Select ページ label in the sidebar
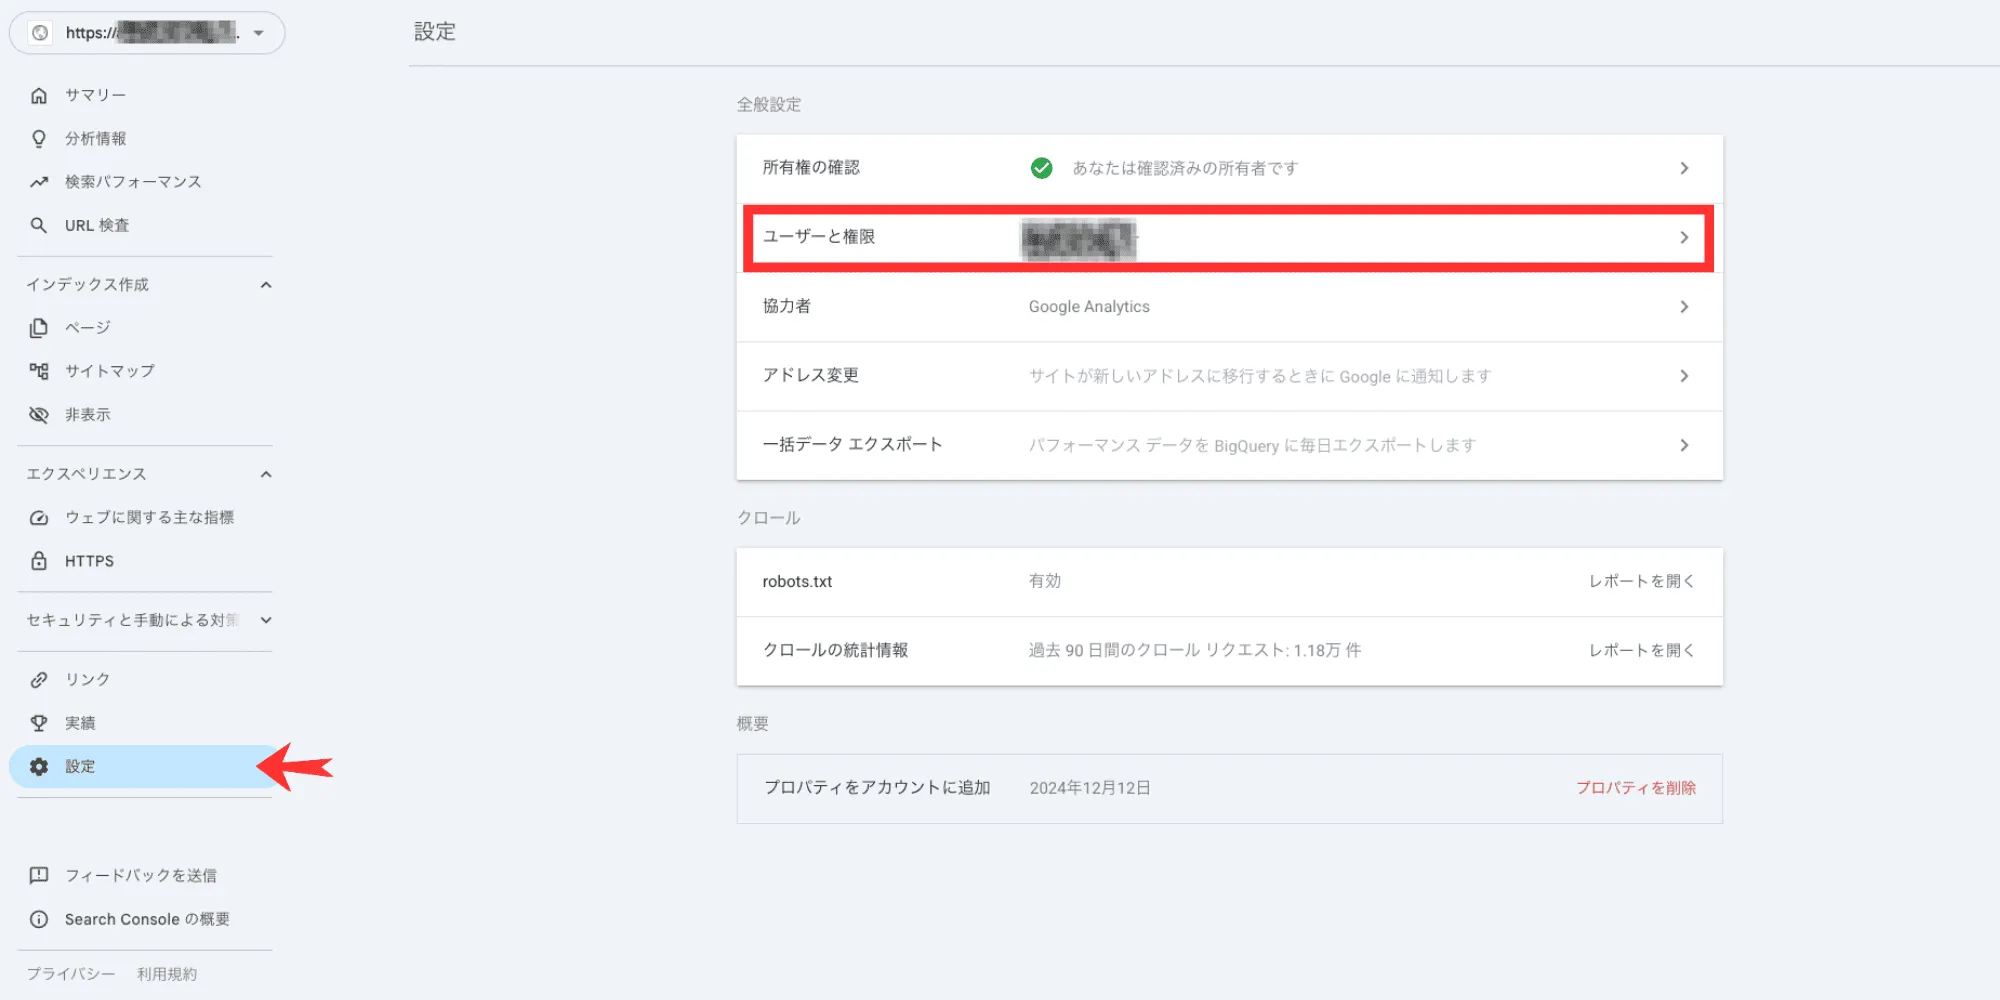This screenshot has width=2000, height=1000. pos(88,328)
